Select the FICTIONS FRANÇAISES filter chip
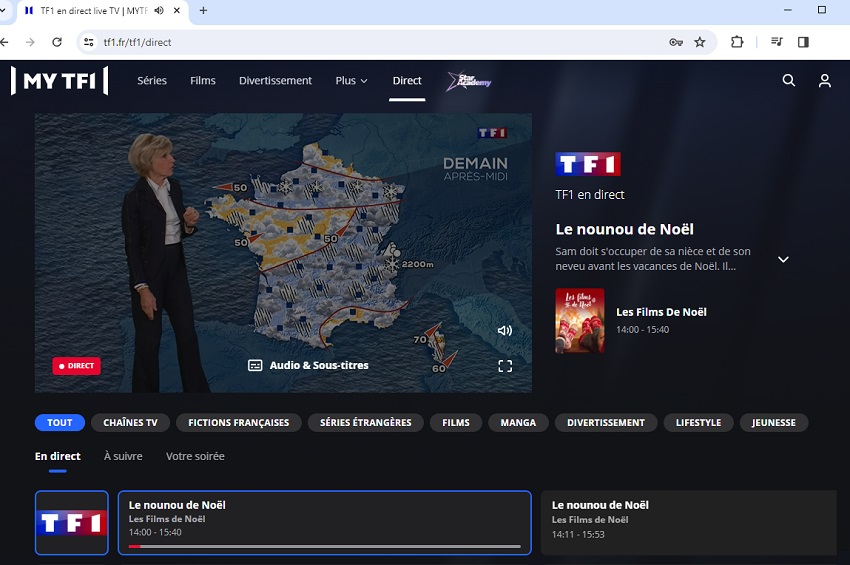 click(x=239, y=422)
